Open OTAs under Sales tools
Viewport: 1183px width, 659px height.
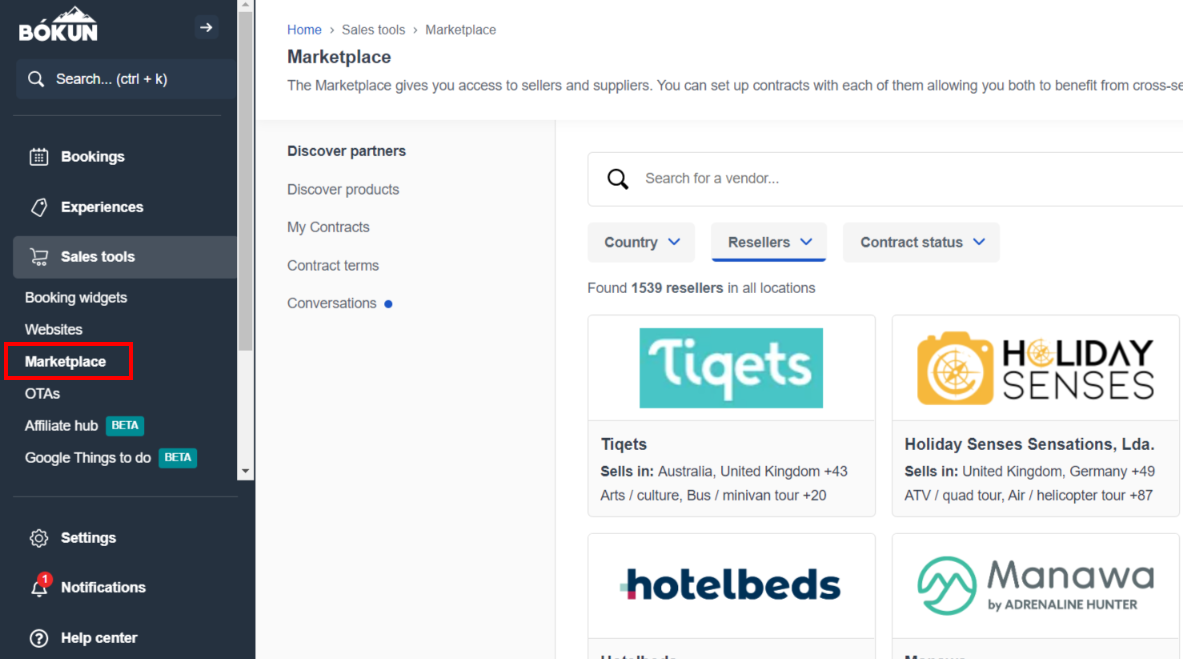pos(42,393)
